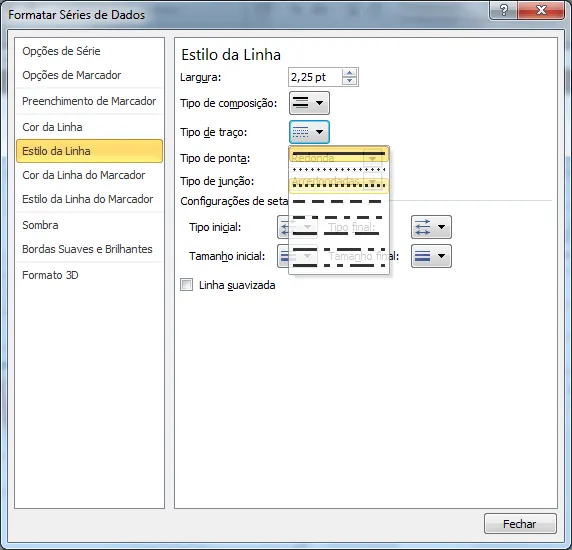Pick the square dot dash style
This screenshot has width=572, height=550.
[x=339, y=186]
